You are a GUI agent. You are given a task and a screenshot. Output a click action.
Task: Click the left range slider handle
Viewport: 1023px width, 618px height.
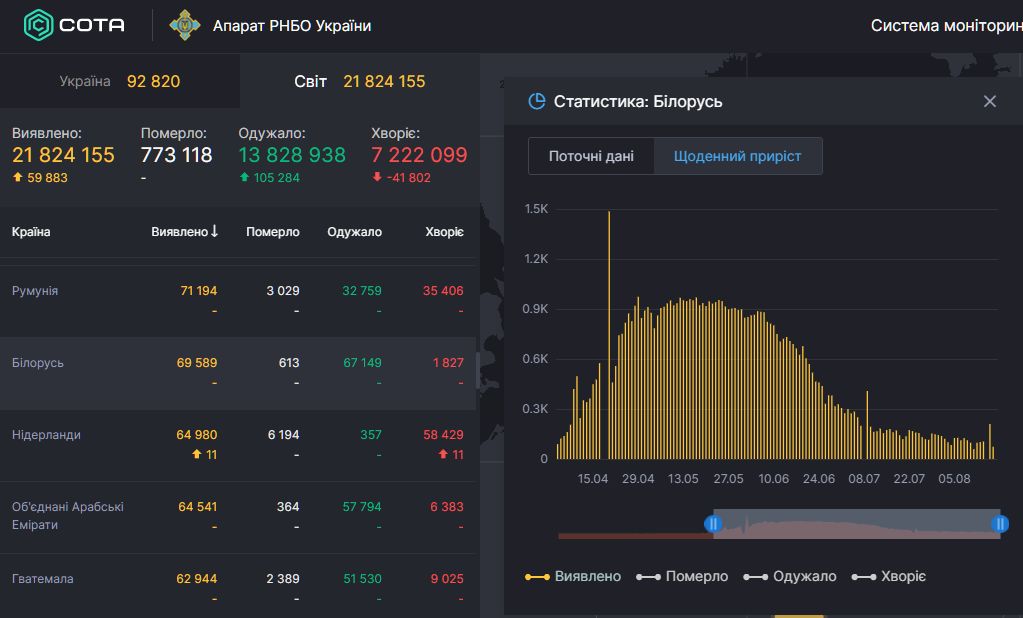tap(713, 523)
